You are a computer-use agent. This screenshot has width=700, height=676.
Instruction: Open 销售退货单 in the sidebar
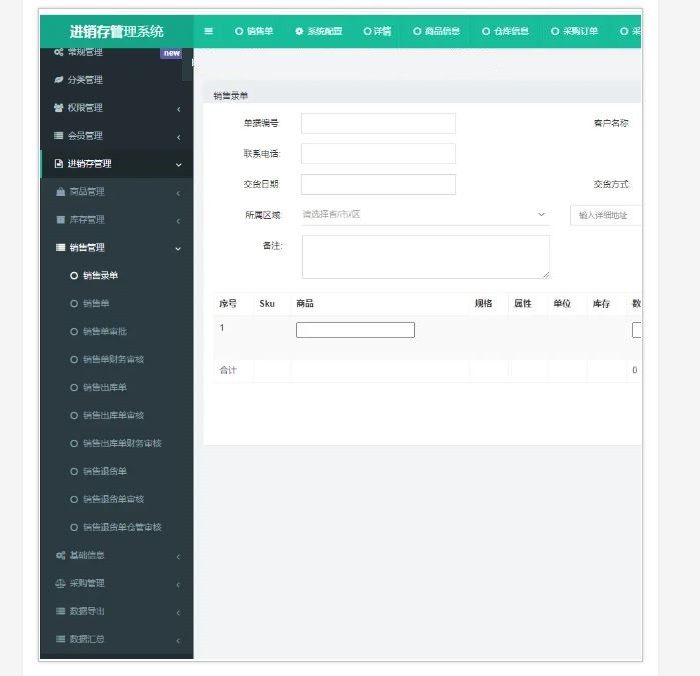105,472
